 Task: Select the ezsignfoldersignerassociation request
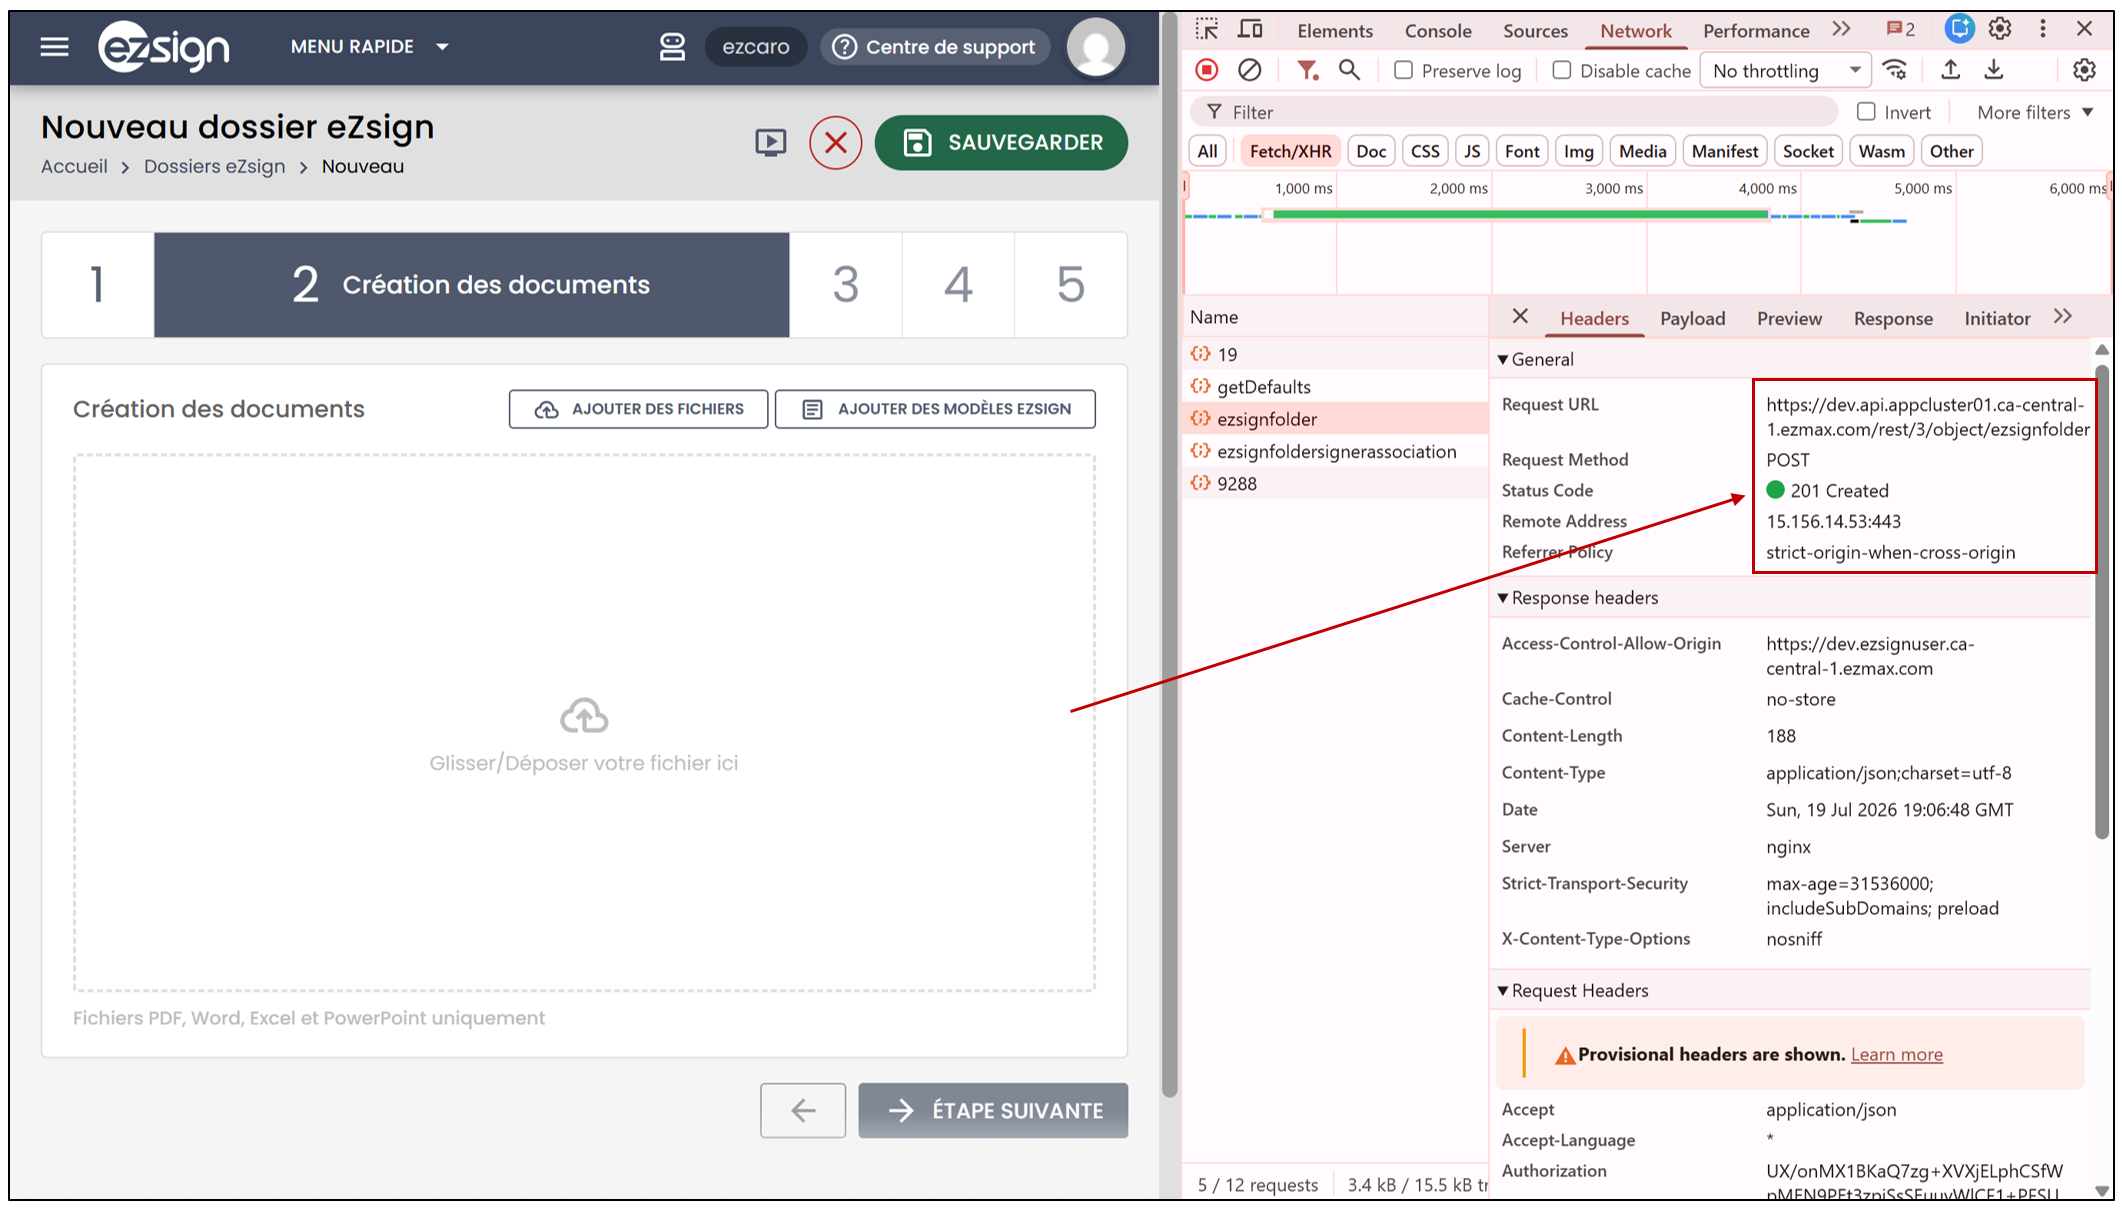(1336, 451)
